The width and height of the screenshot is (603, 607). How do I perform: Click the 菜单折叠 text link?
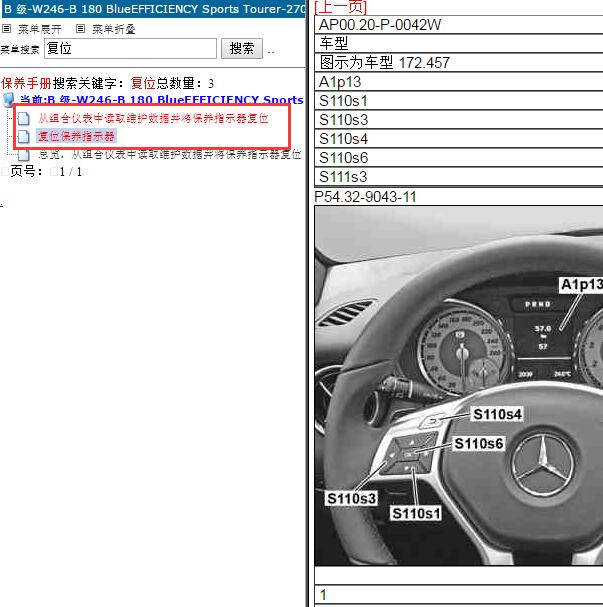[114, 29]
